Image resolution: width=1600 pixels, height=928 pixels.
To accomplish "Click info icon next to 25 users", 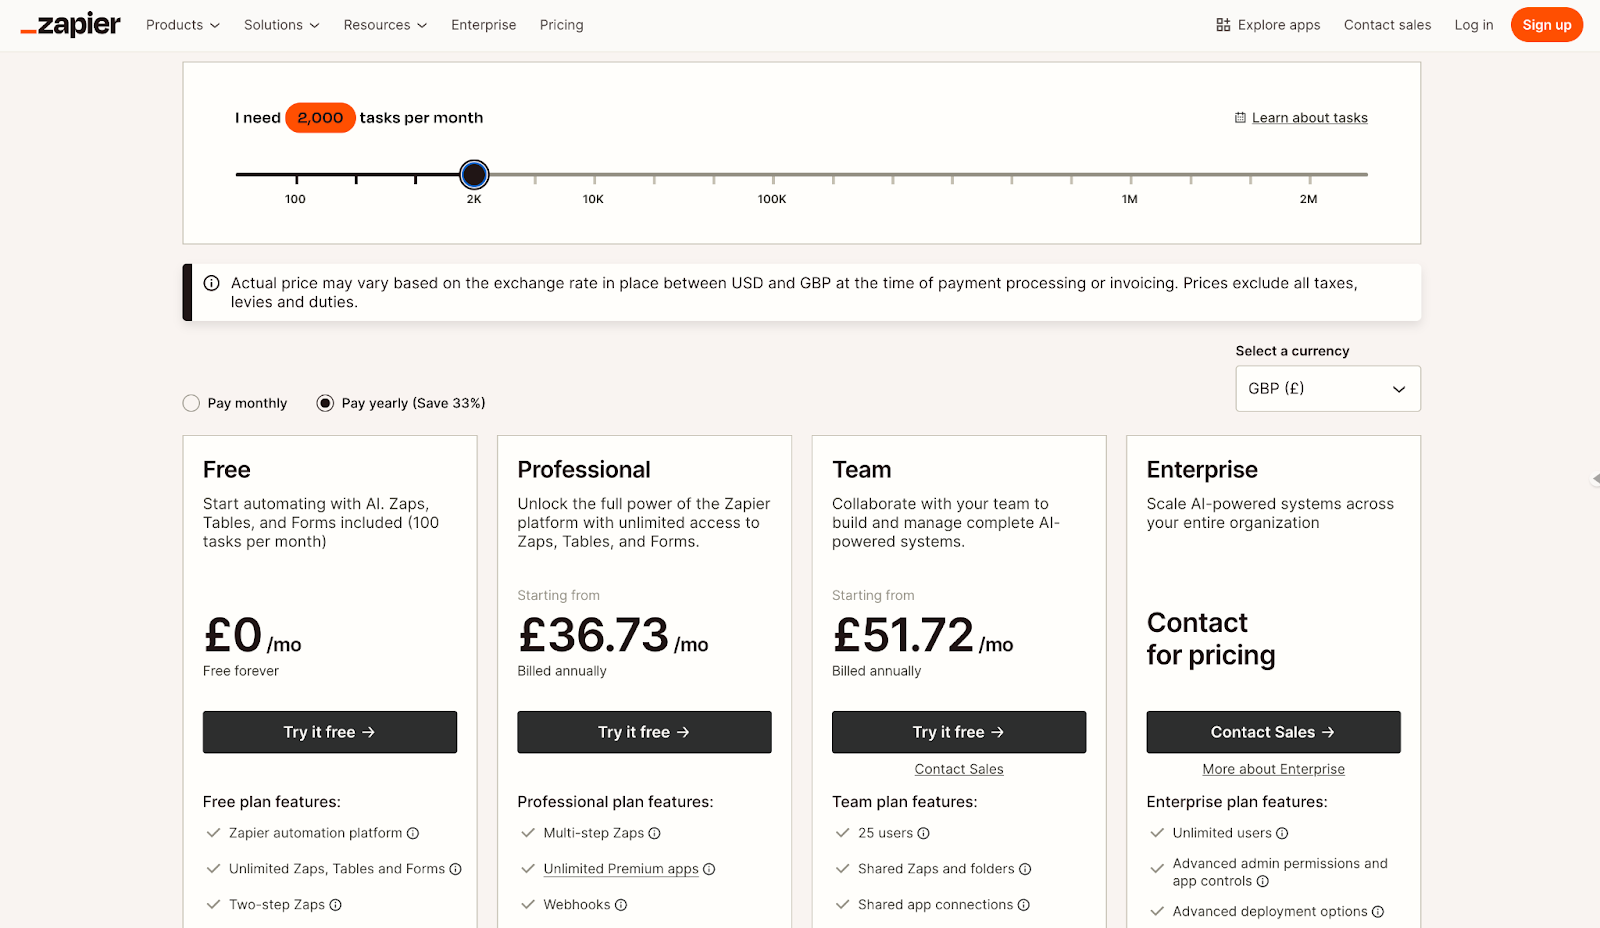I will tap(923, 833).
